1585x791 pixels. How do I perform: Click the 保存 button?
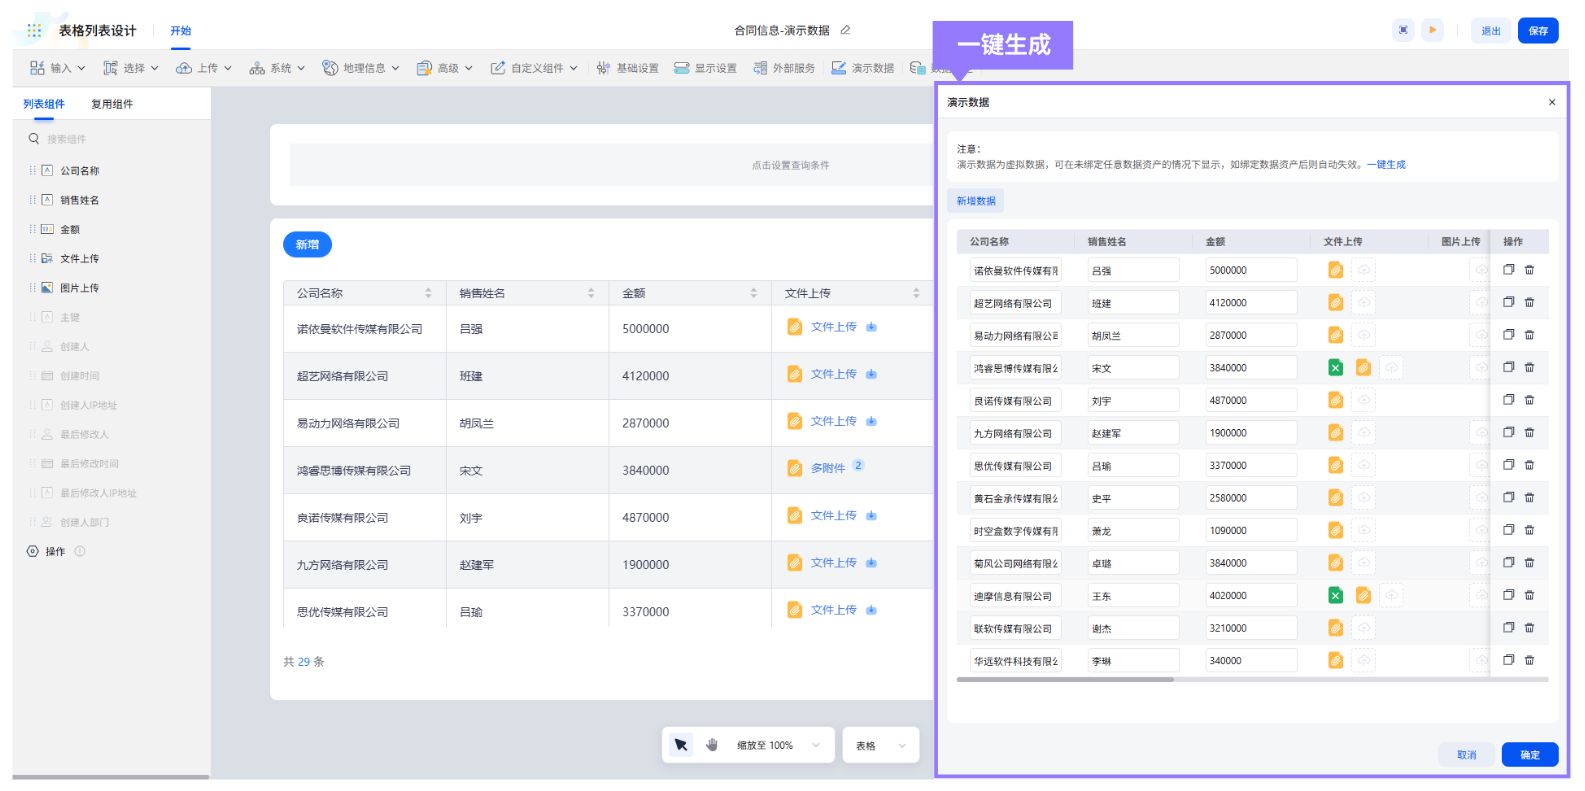tap(1538, 31)
